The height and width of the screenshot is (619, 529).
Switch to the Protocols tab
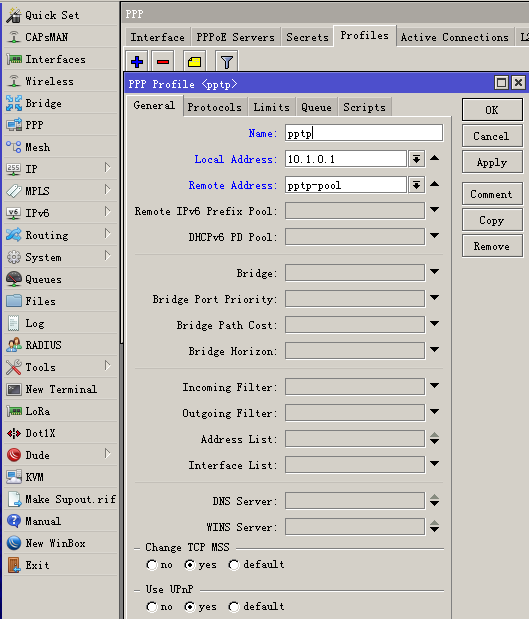point(214,107)
